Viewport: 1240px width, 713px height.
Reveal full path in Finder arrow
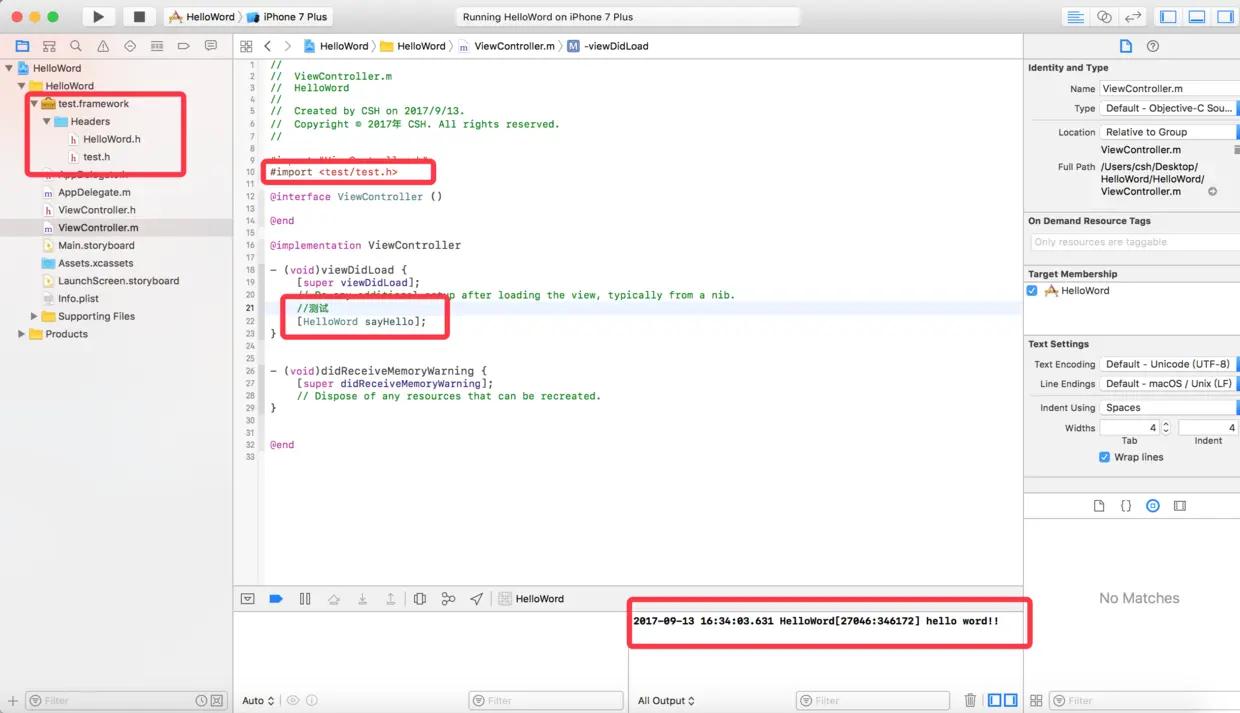[1212, 192]
